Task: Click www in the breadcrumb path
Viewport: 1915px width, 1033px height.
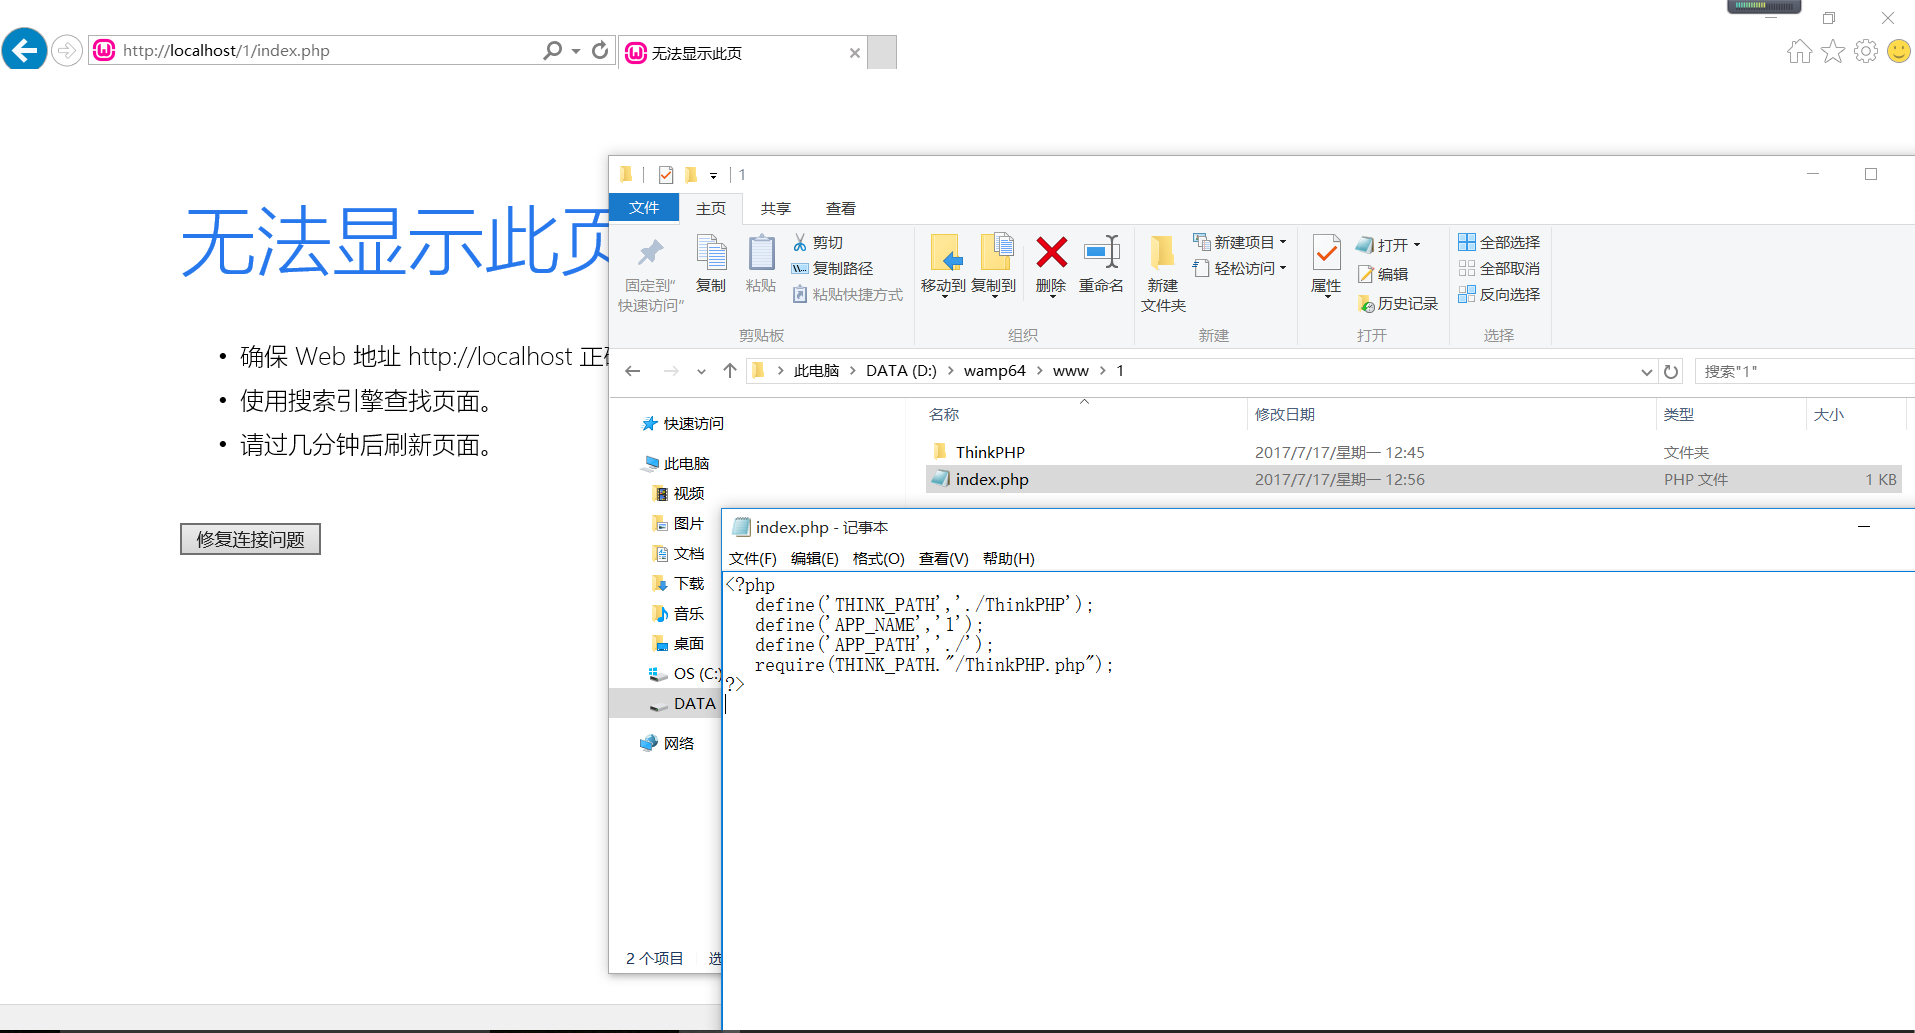Action: click(x=1070, y=371)
